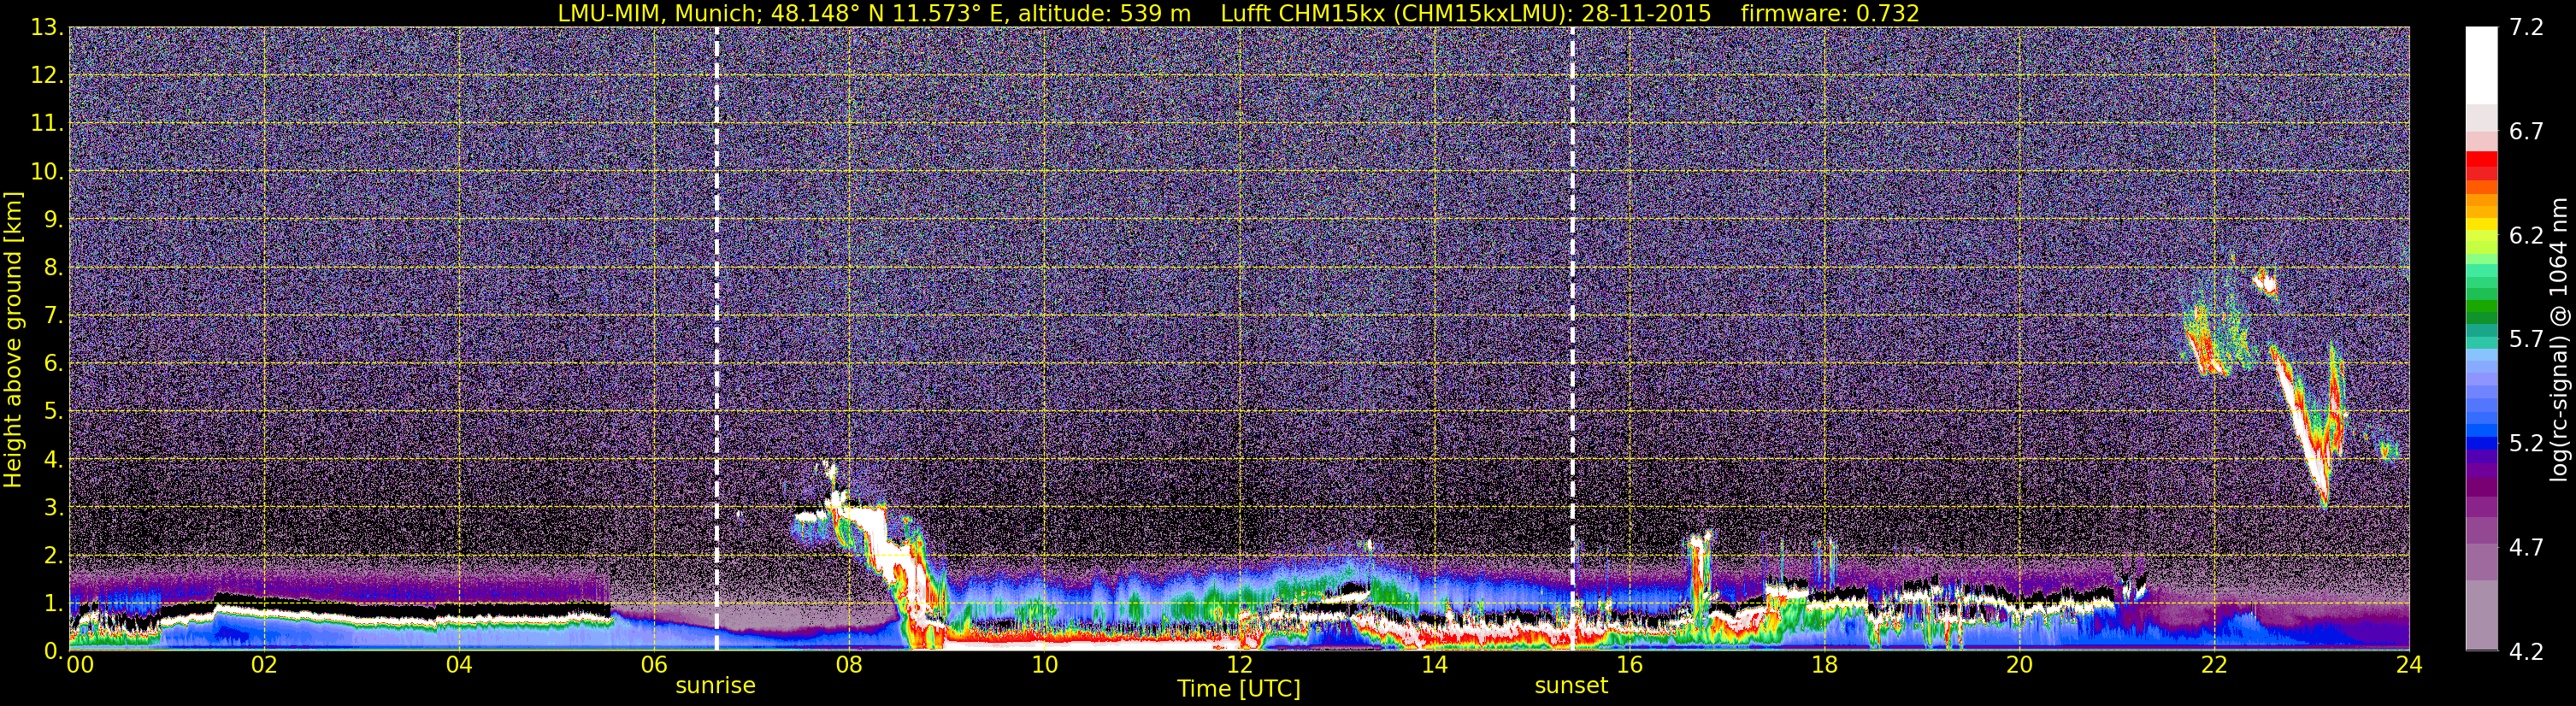Click the height tick label '7.'
This screenshot has height=706, width=2576.
pos(54,315)
